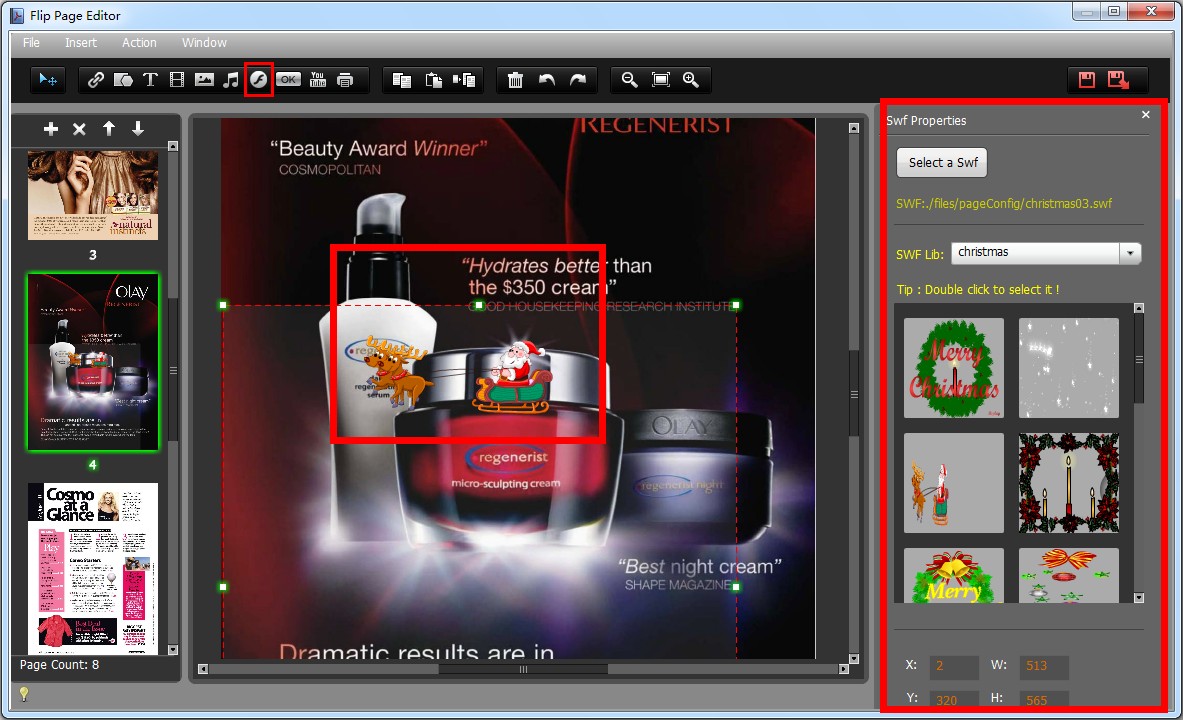Pick the Text tool (T icon)
1183x720 pixels.
coord(150,79)
